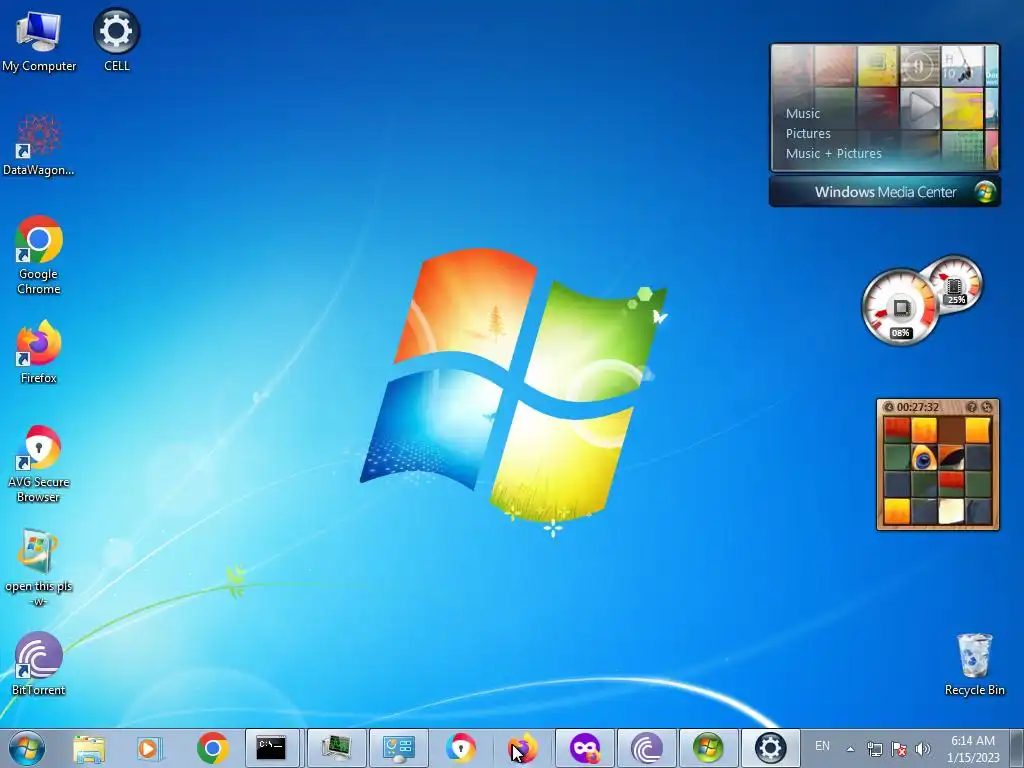The width and height of the screenshot is (1024, 768).
Task: Open the DataWagon shortcut on the desktop
Action: tap(39, 145)
